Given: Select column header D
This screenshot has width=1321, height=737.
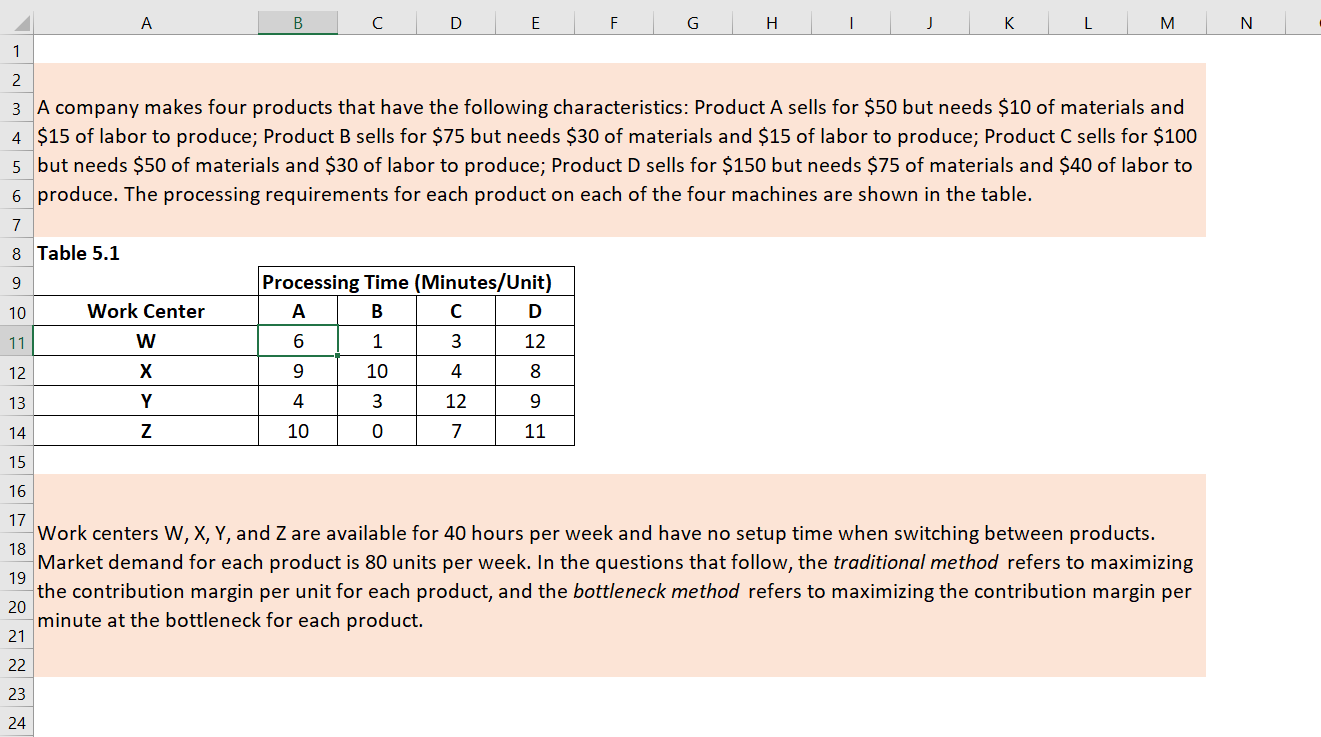Looking at the screenshot, I should click(x=456, y=22).
